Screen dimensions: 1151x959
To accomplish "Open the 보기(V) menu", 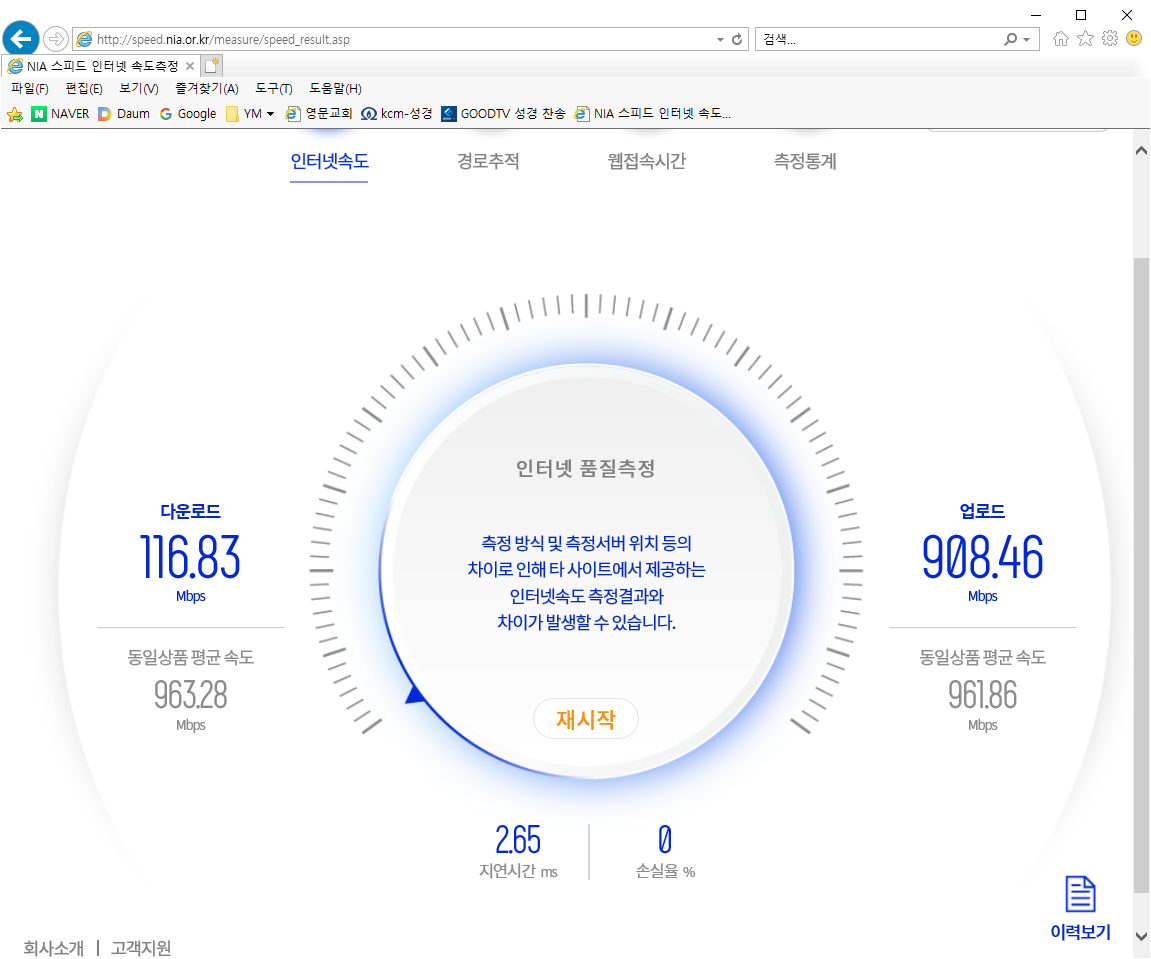I will click(139, 89).
